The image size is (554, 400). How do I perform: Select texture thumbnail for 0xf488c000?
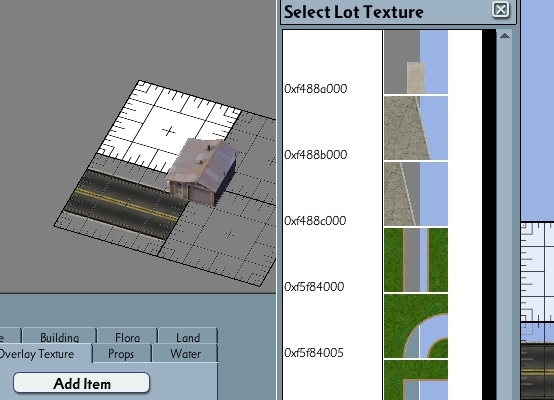416,194
